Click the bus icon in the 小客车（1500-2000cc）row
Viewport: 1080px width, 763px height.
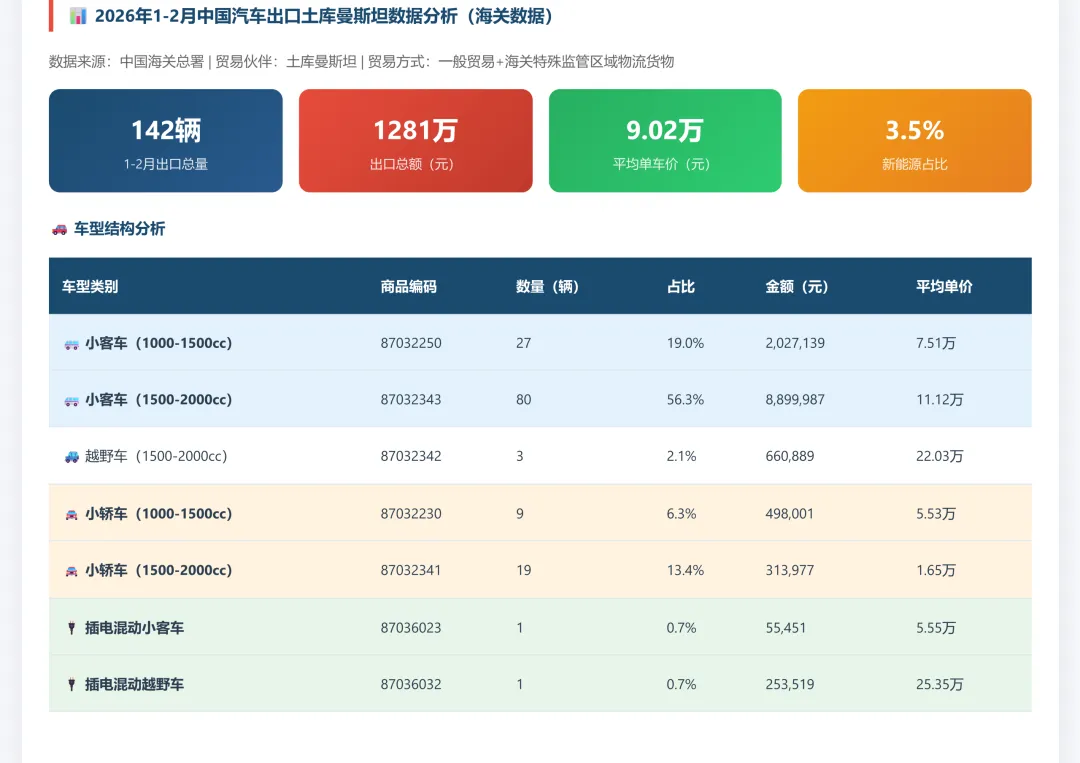point(70,399)
